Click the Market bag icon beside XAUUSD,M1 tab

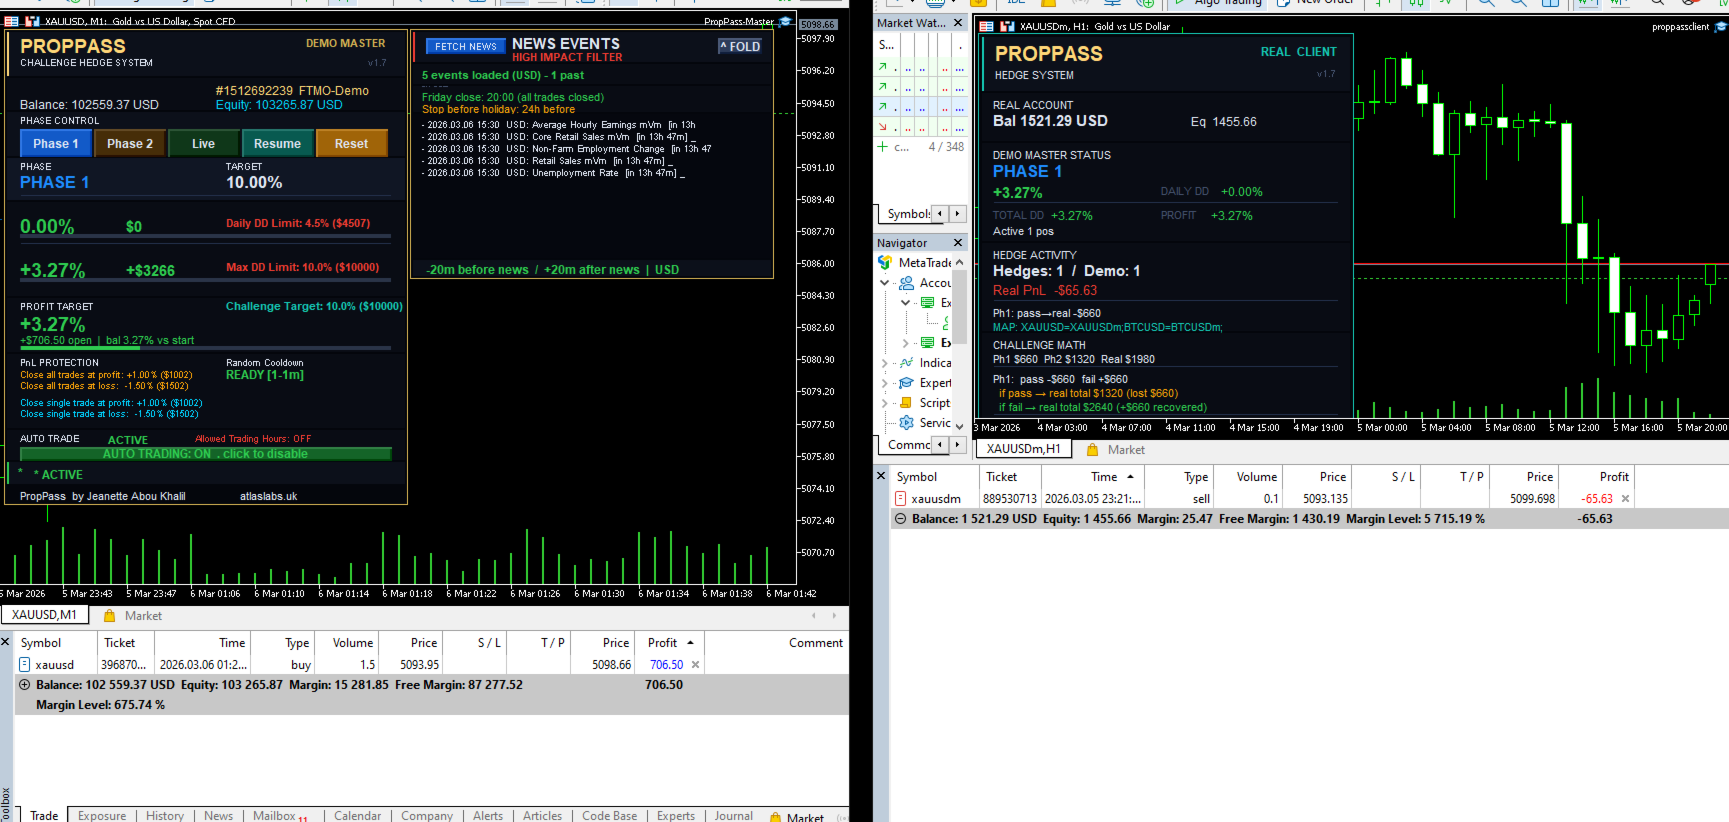click(110, 616)
